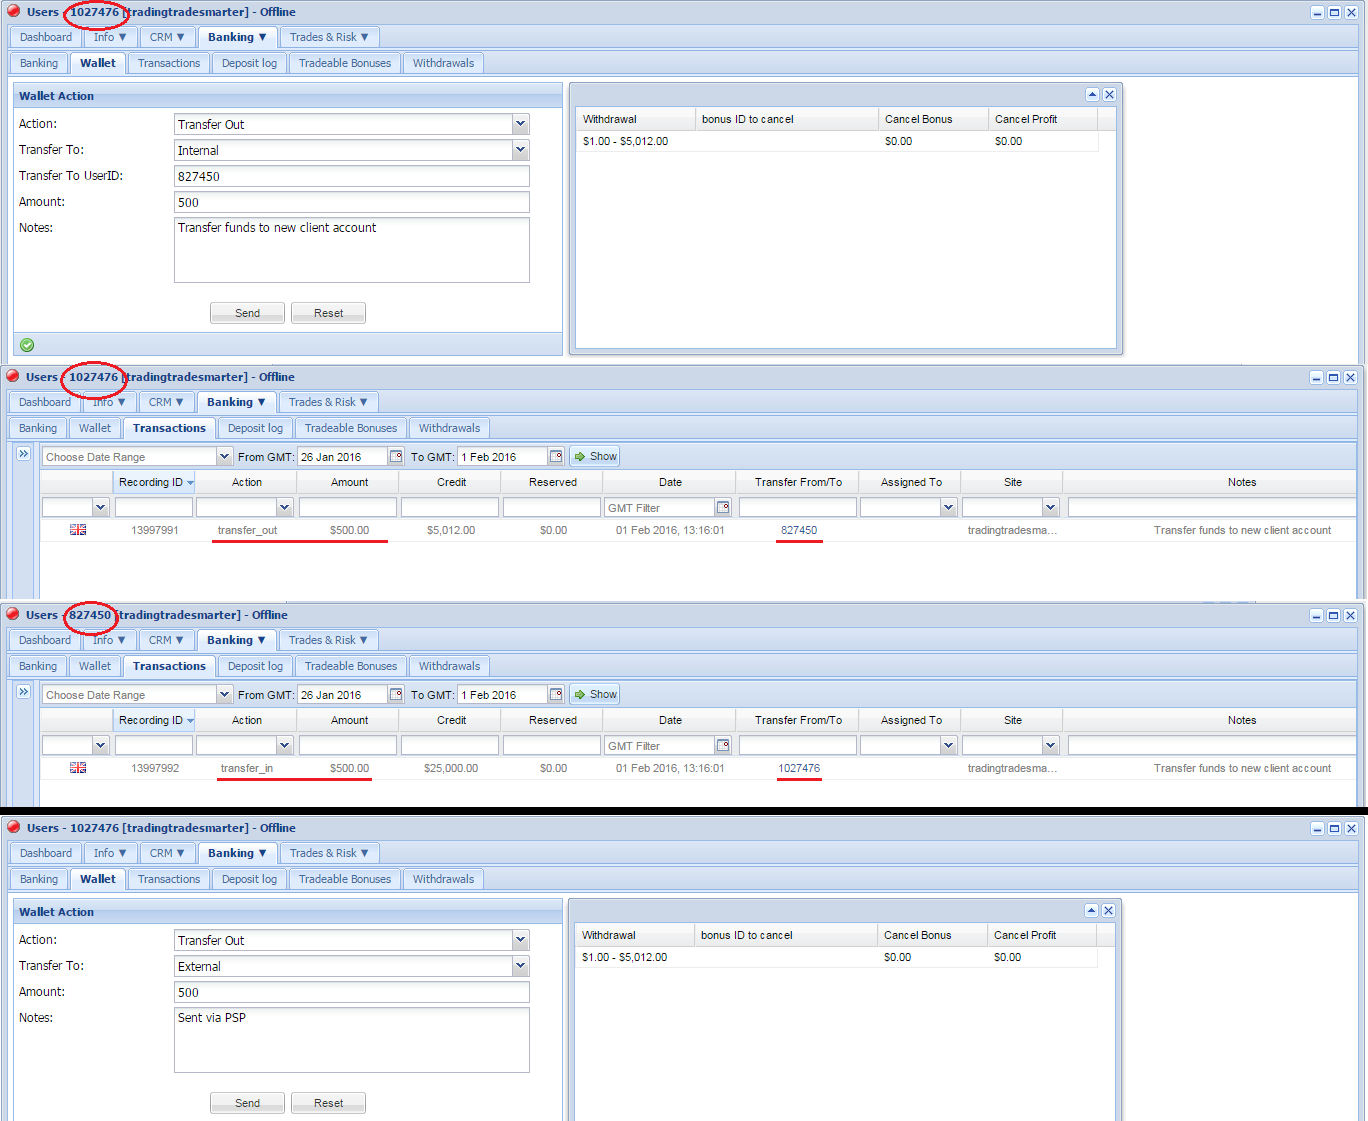Send the Internal transfer to user 827450
Viewport: 1368px width, 1121px height.
tap(247, 313)
